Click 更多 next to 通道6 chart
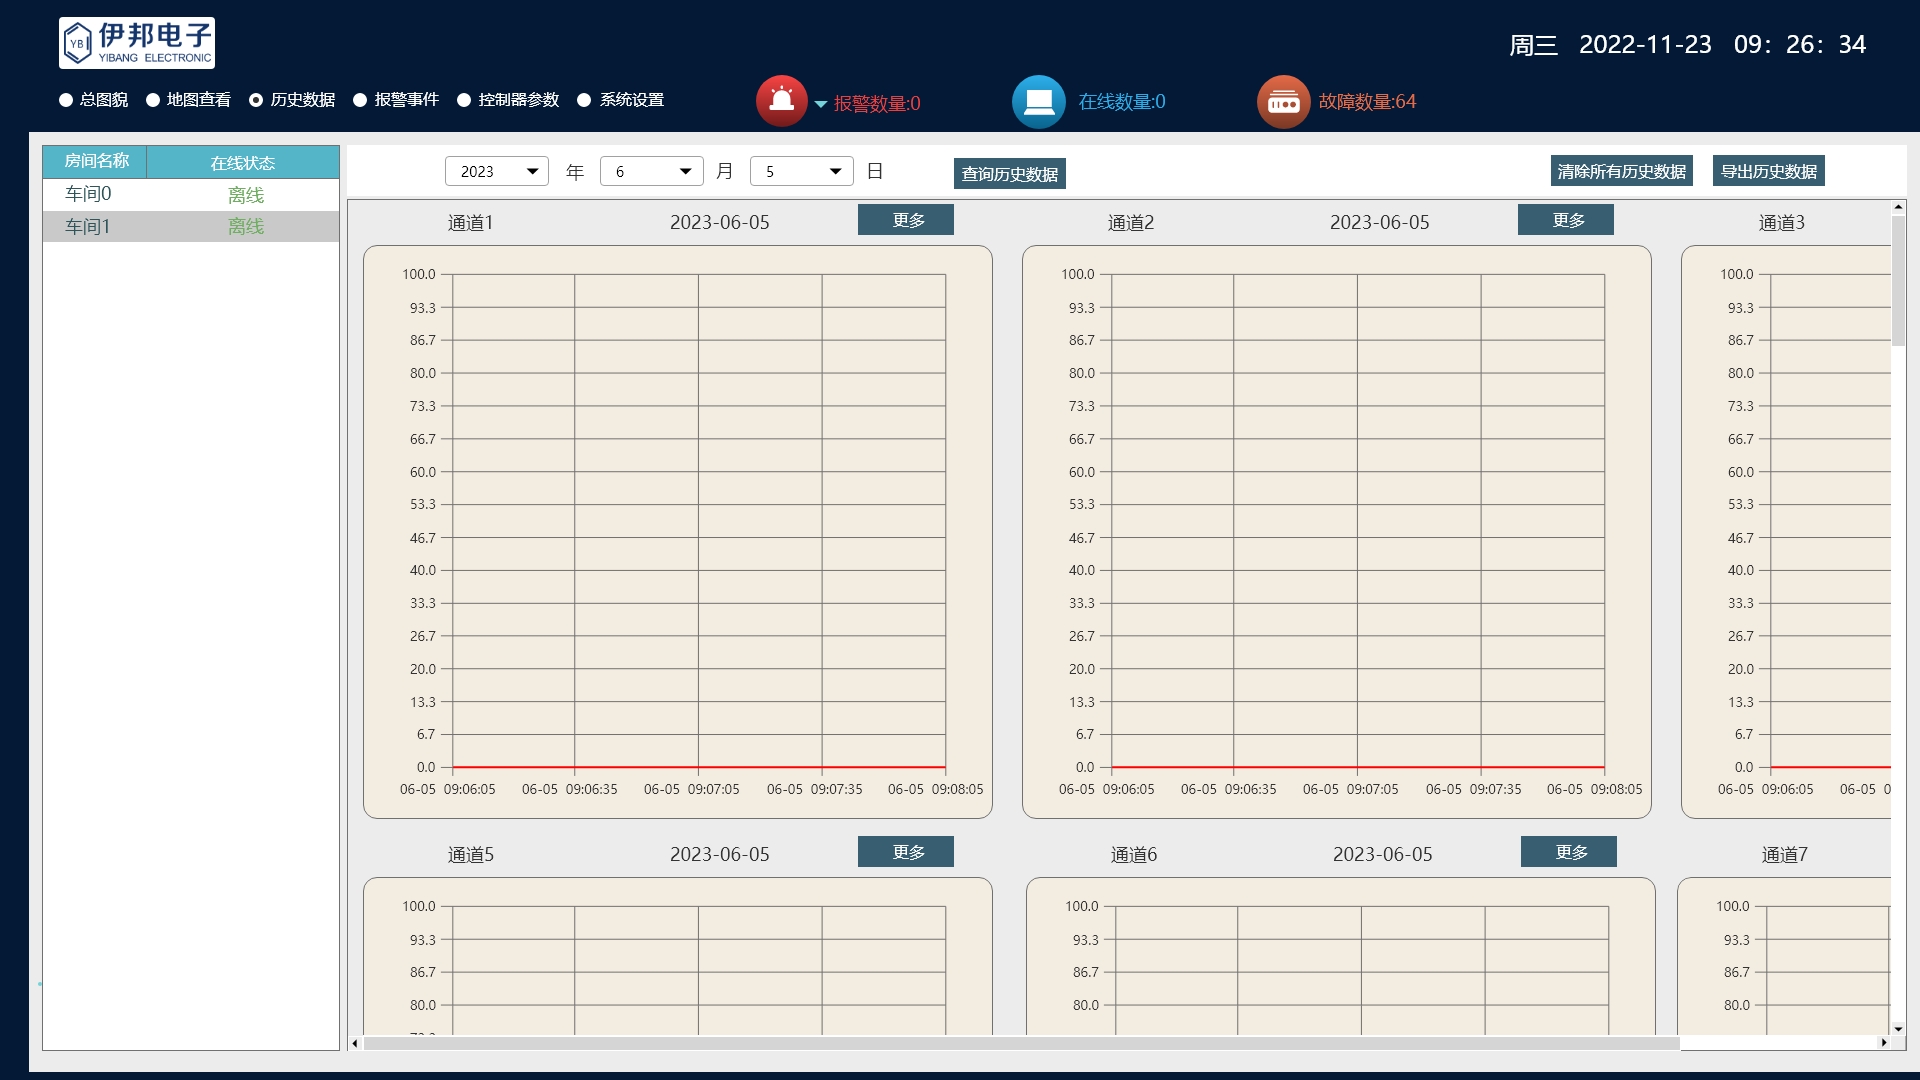The image size is (1920, 1080). (x=1567, y=851)
